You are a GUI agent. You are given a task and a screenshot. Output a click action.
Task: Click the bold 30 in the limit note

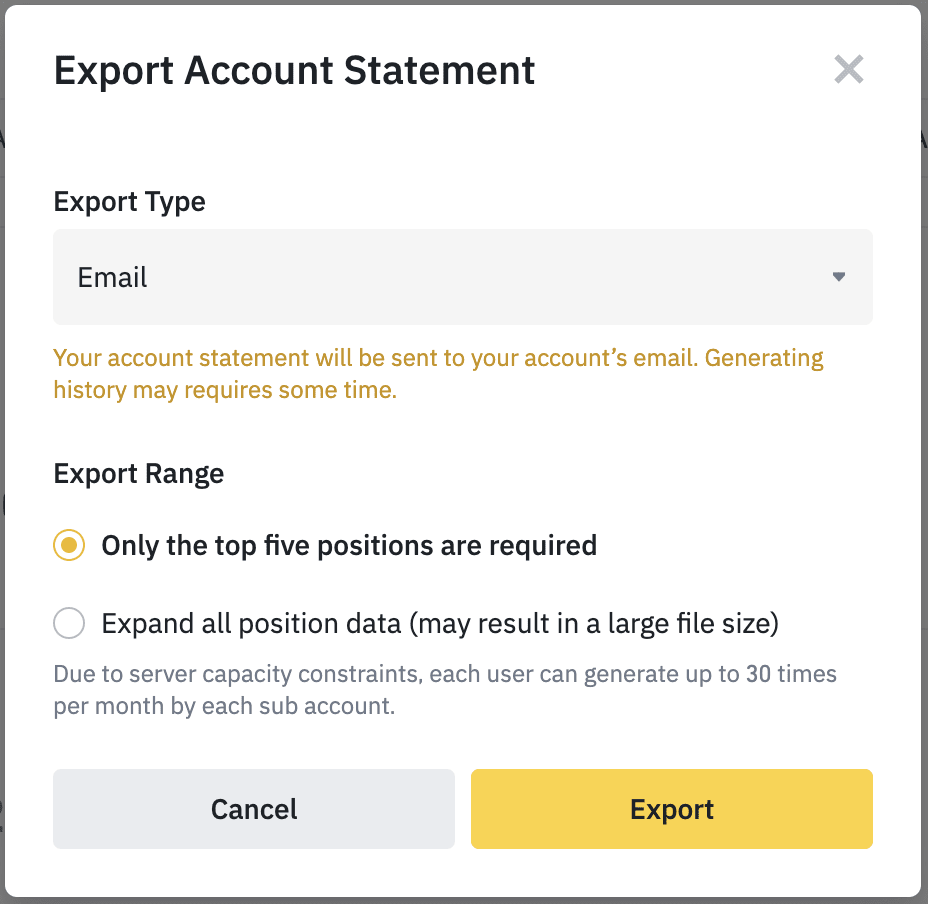tap(757, 674)
